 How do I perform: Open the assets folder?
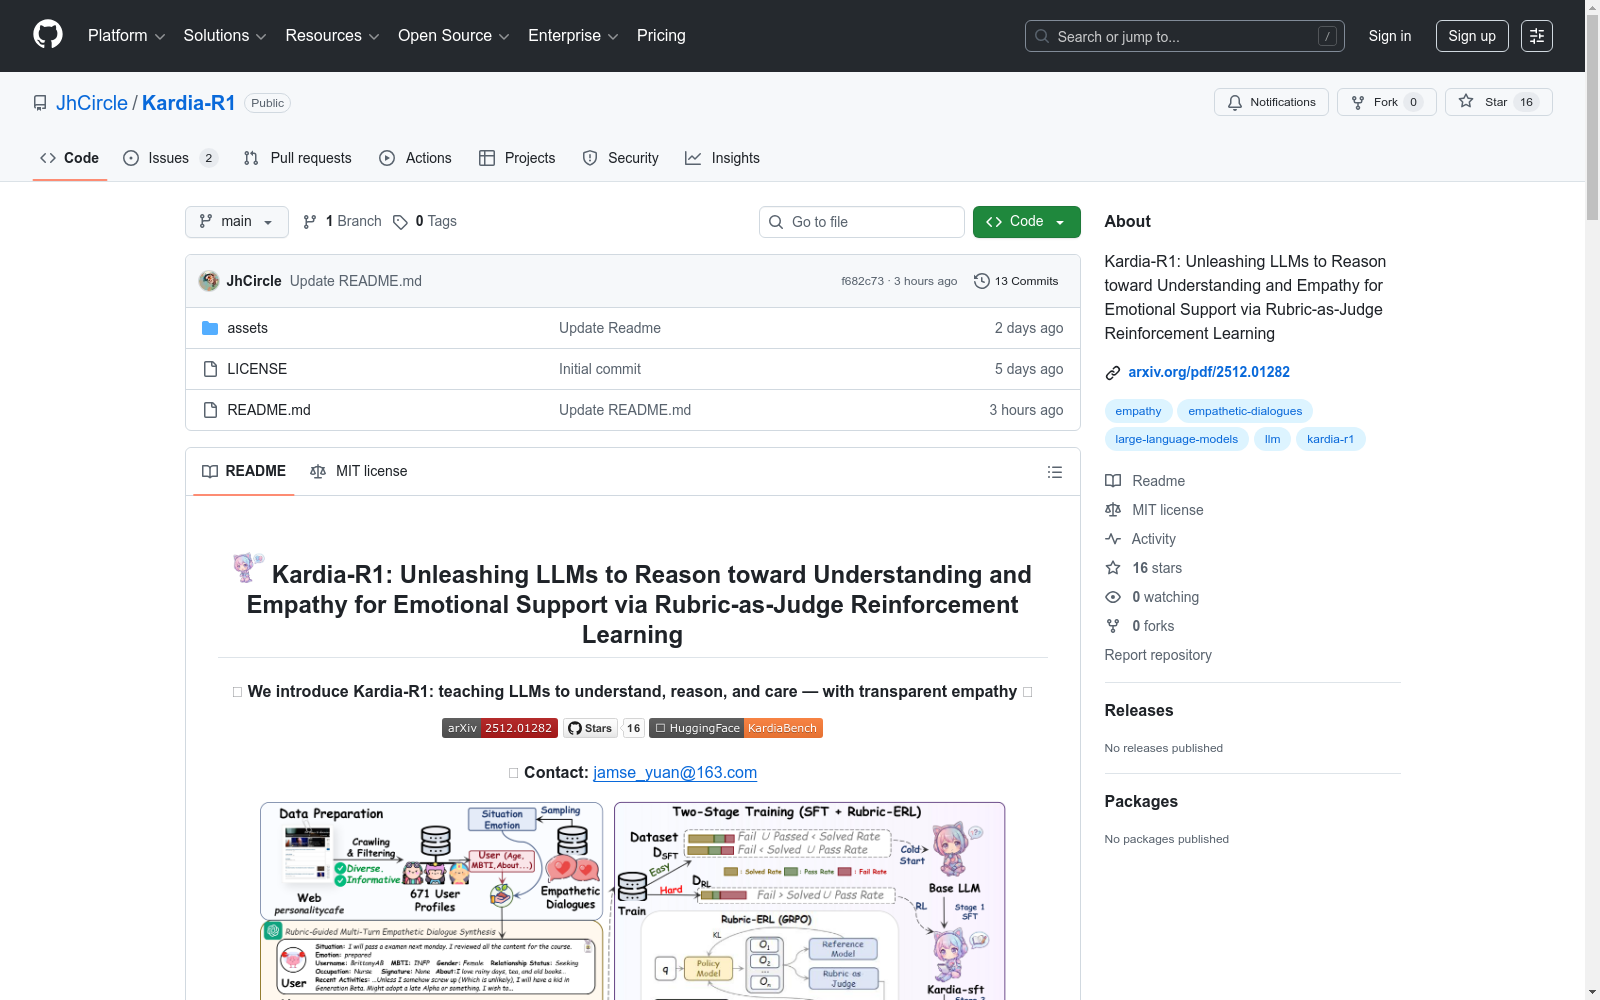tap(247, 328)
